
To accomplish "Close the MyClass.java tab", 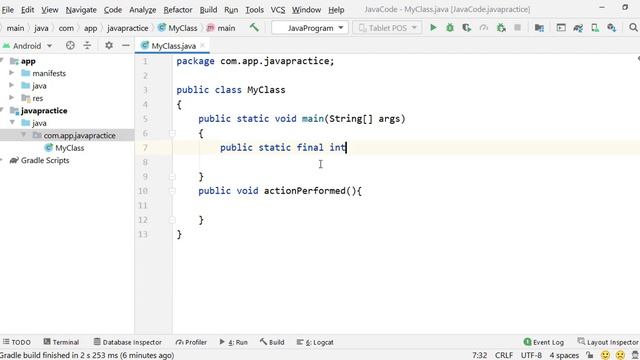I will [x=202, y=45].
